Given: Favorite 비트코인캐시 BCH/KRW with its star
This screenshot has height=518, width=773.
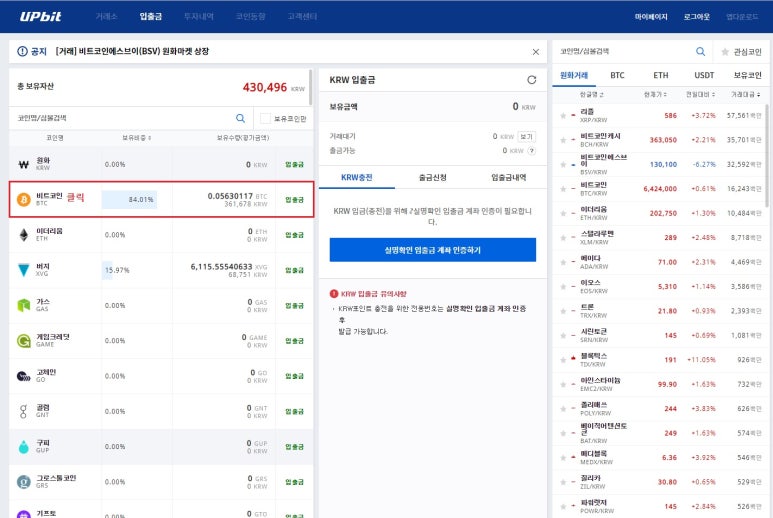Looking at the screenshot, I should pos(563,140).
